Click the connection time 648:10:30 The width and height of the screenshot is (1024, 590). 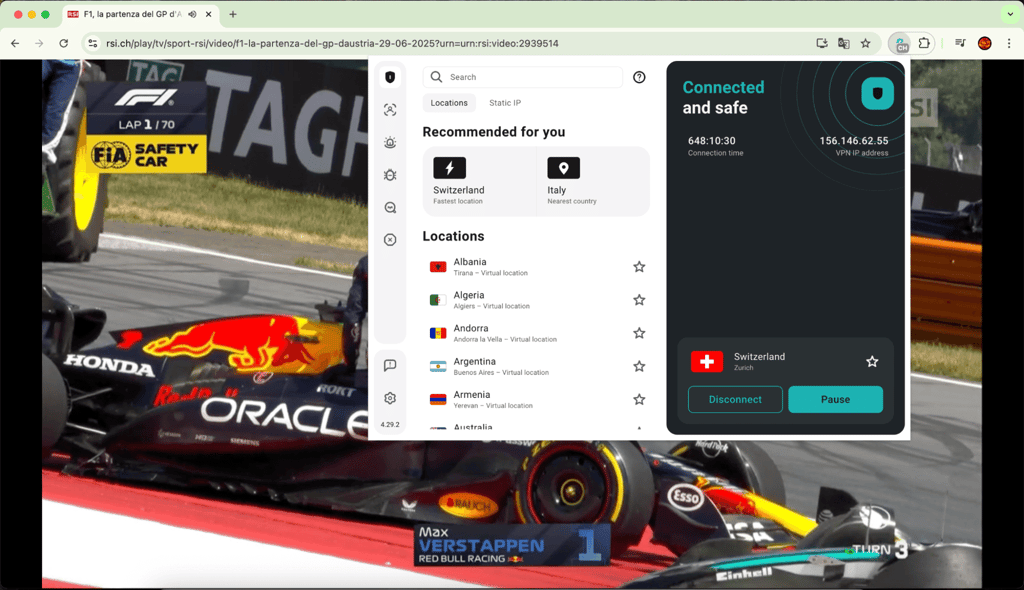(711, 140)
